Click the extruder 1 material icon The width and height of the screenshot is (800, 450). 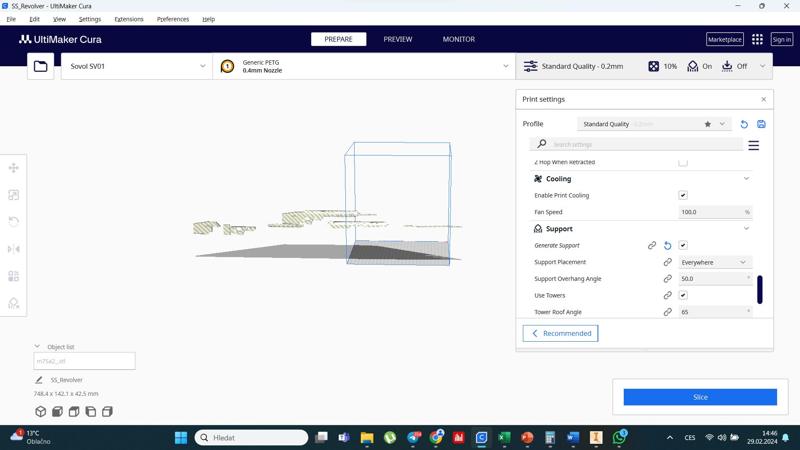(228, 66)
